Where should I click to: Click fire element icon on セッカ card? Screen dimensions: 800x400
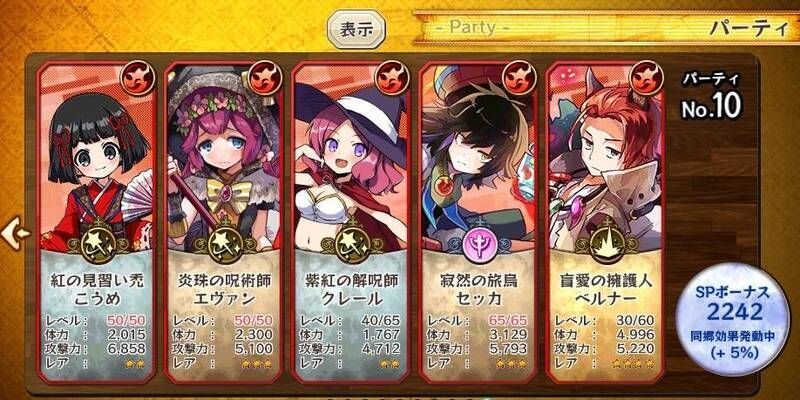click(519, 78)
